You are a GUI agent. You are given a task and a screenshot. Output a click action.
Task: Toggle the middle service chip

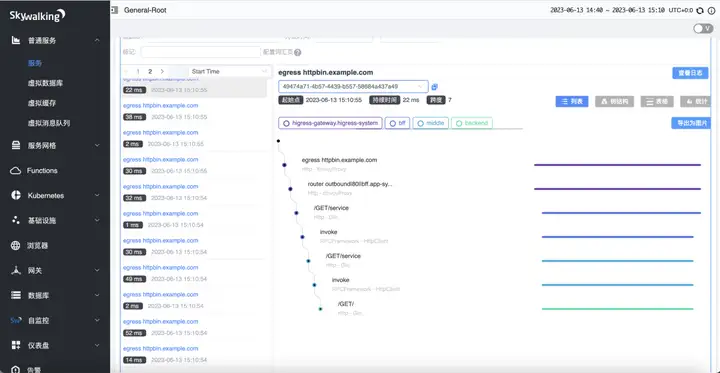(x=430, y=123)
